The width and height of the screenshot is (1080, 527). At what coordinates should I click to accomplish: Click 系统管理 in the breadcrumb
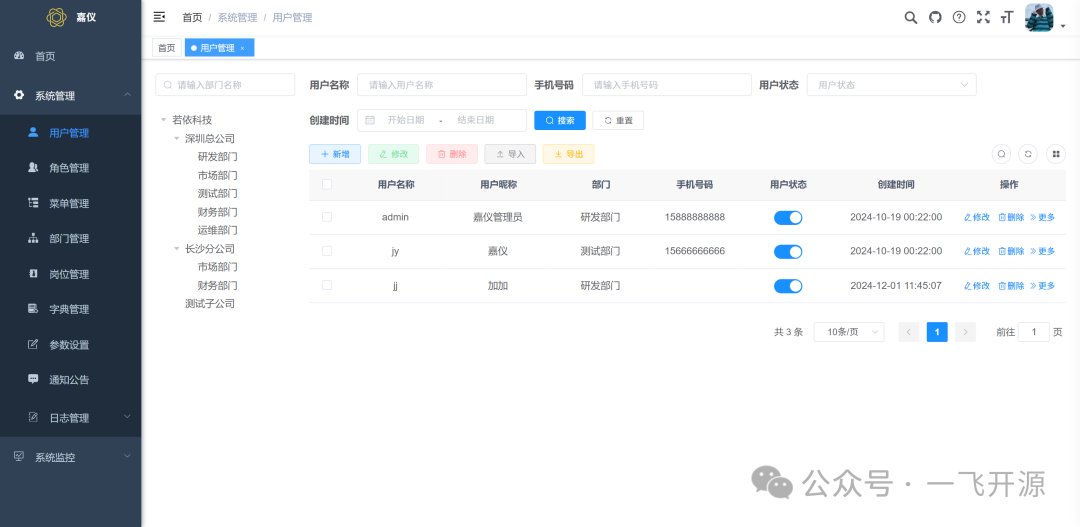237,18
